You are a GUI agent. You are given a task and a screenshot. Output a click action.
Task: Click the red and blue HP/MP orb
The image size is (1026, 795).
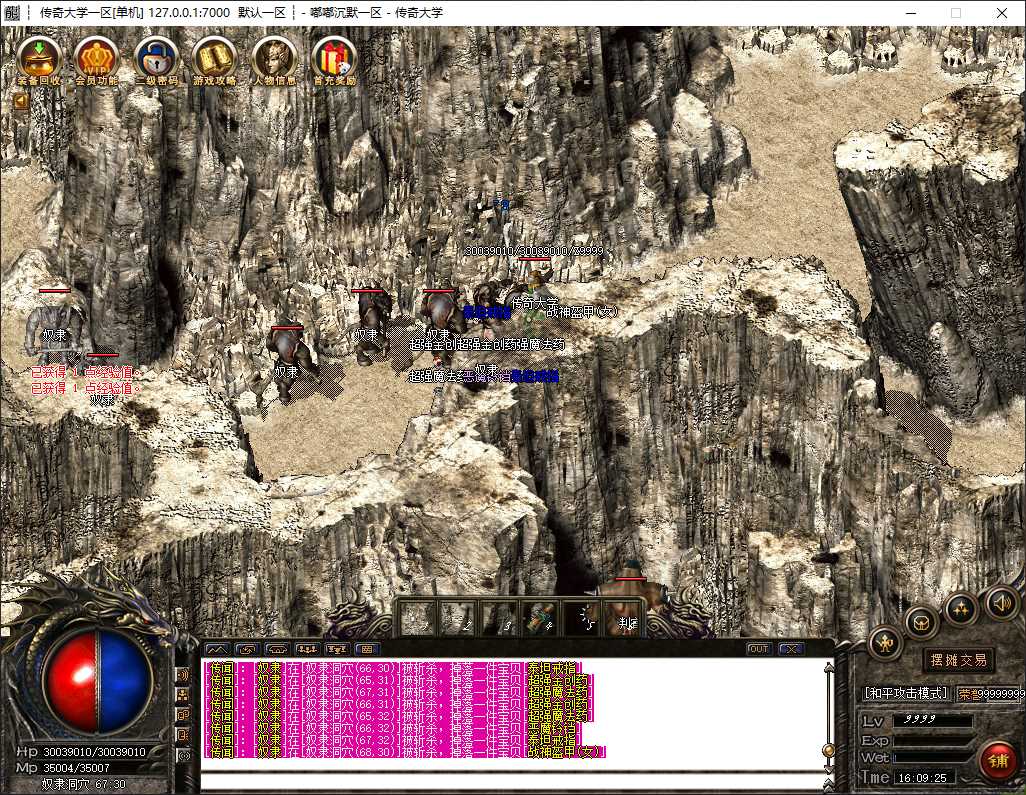point(98,680)
